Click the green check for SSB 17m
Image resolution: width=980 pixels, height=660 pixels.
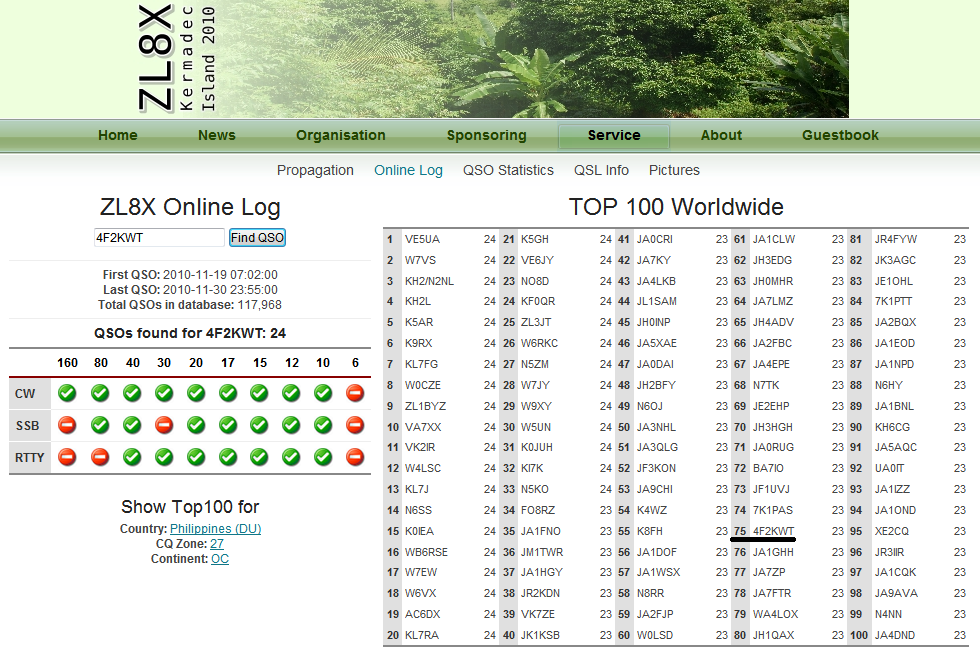click(x=228, y=425)
